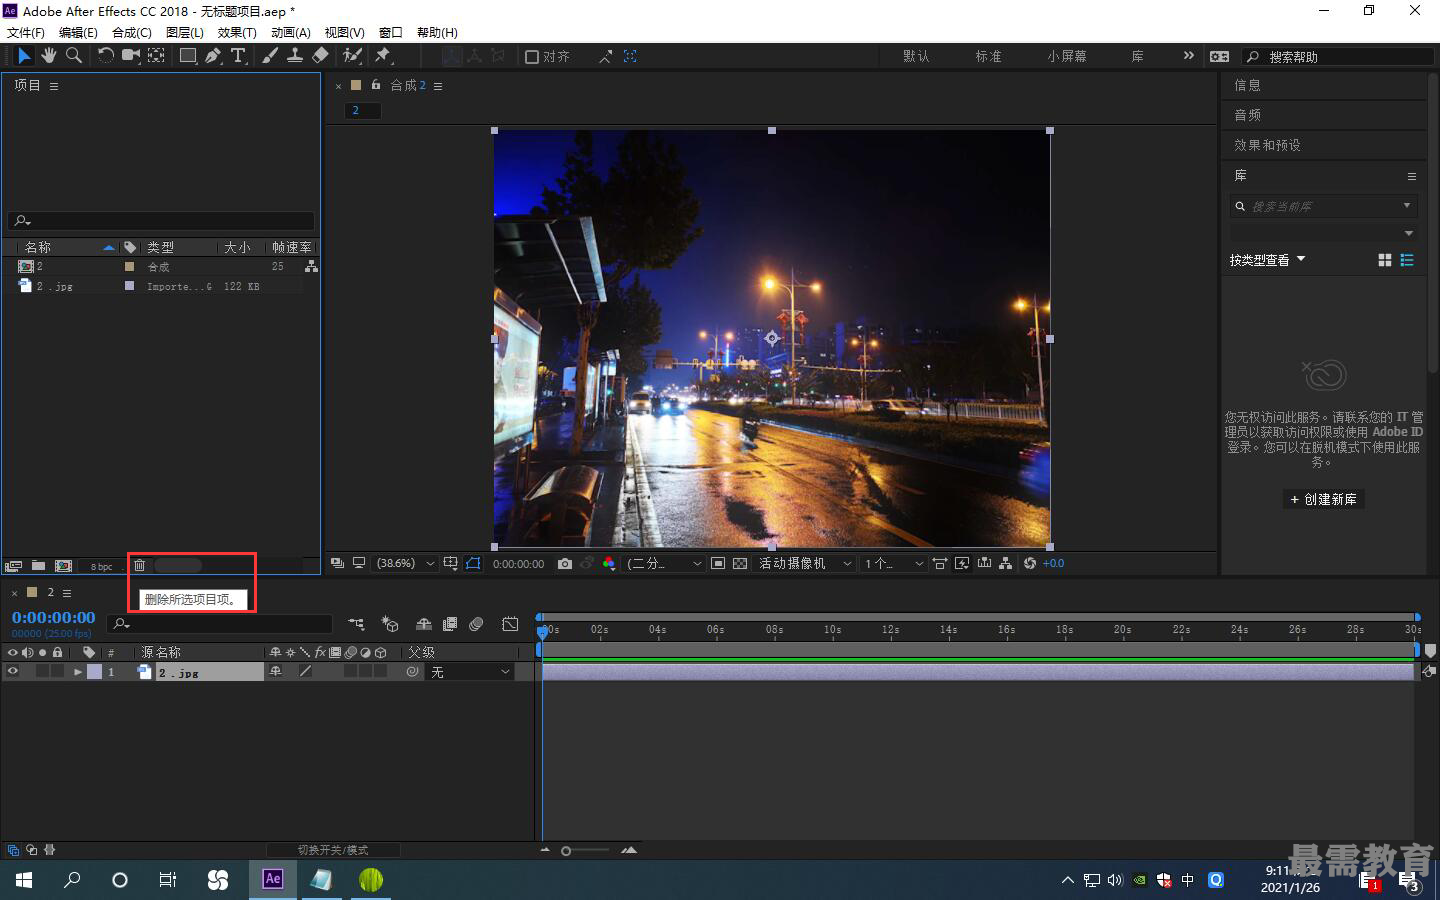Expand the 2.jpg layer properties triangle
1440x900 pixels.
pyautogui.click(x=78, y=672)
